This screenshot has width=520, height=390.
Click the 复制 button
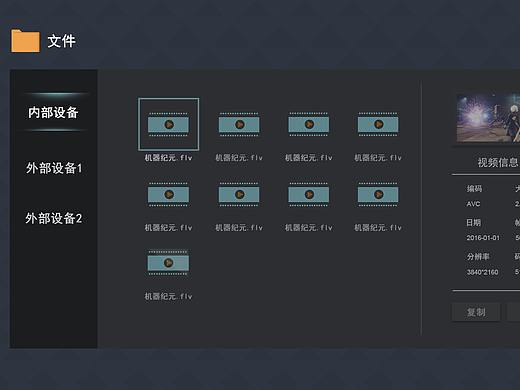[x=476, y=312]
